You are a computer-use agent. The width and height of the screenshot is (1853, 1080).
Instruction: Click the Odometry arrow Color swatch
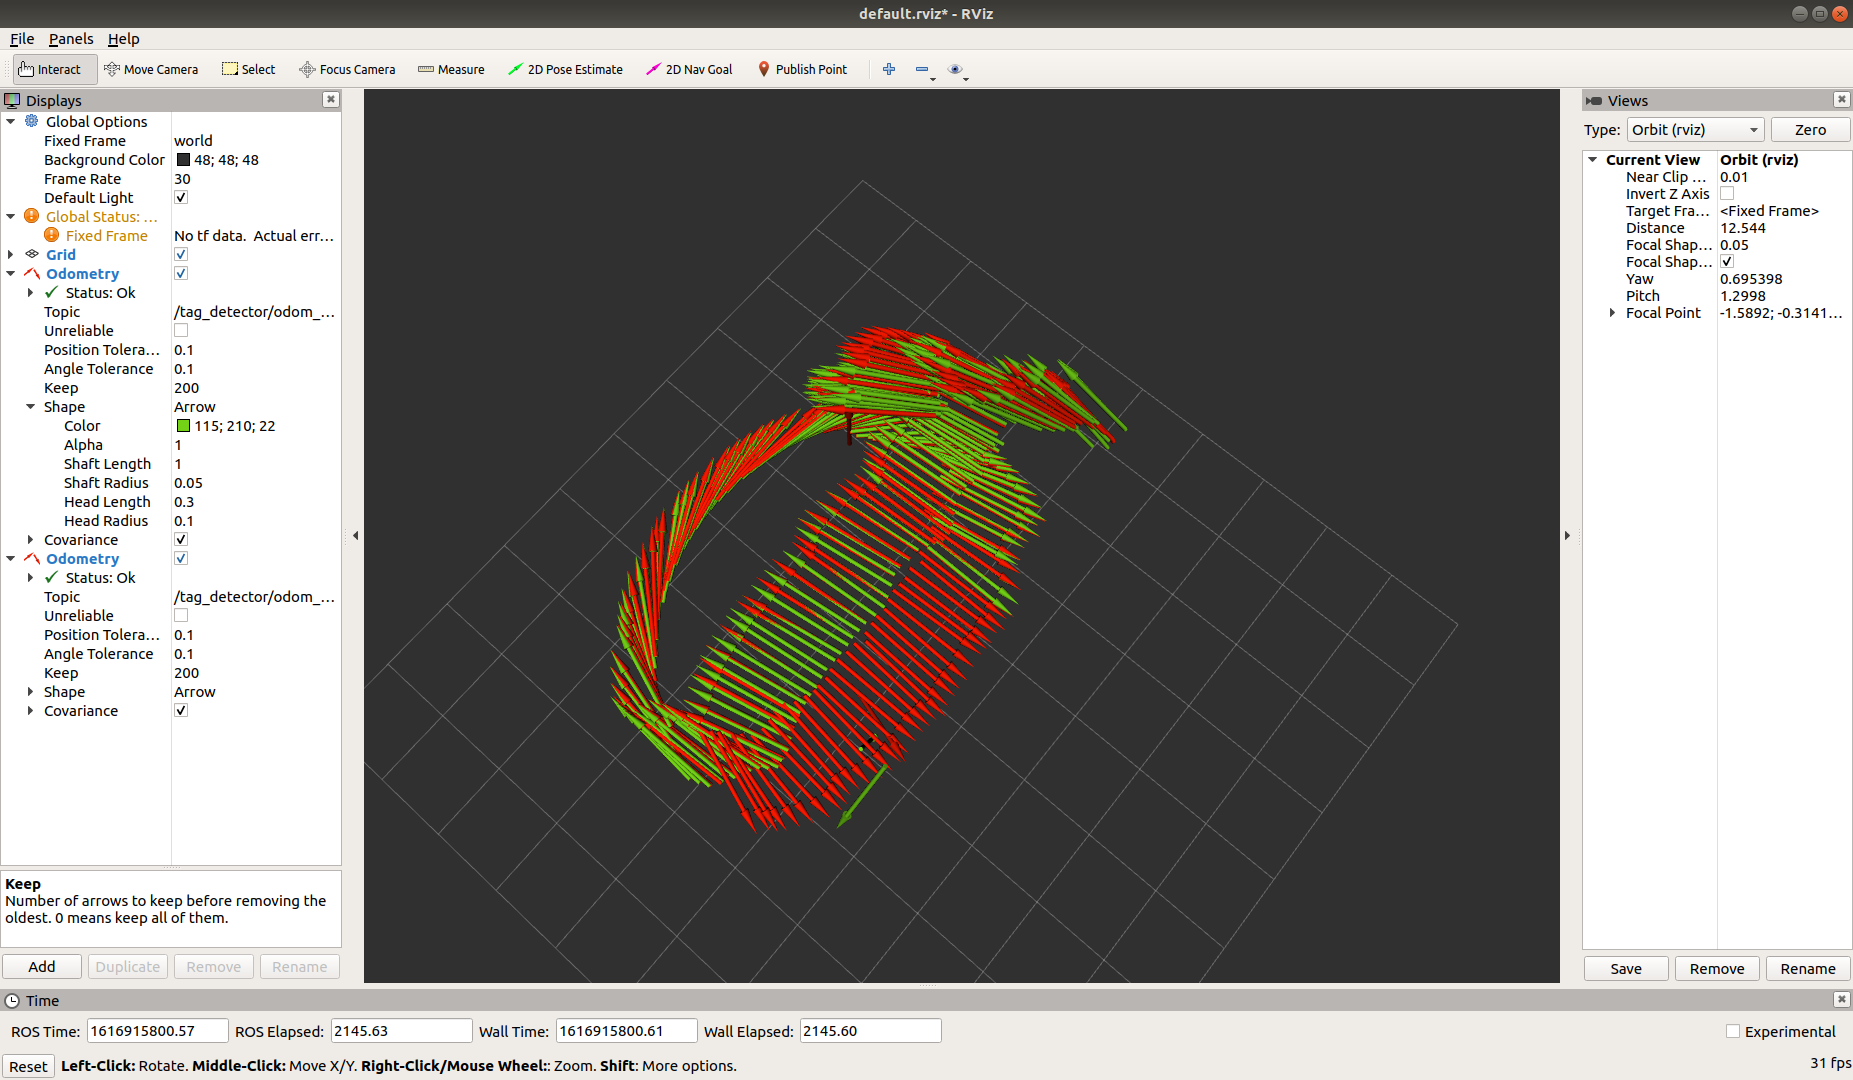pos(183,425)
